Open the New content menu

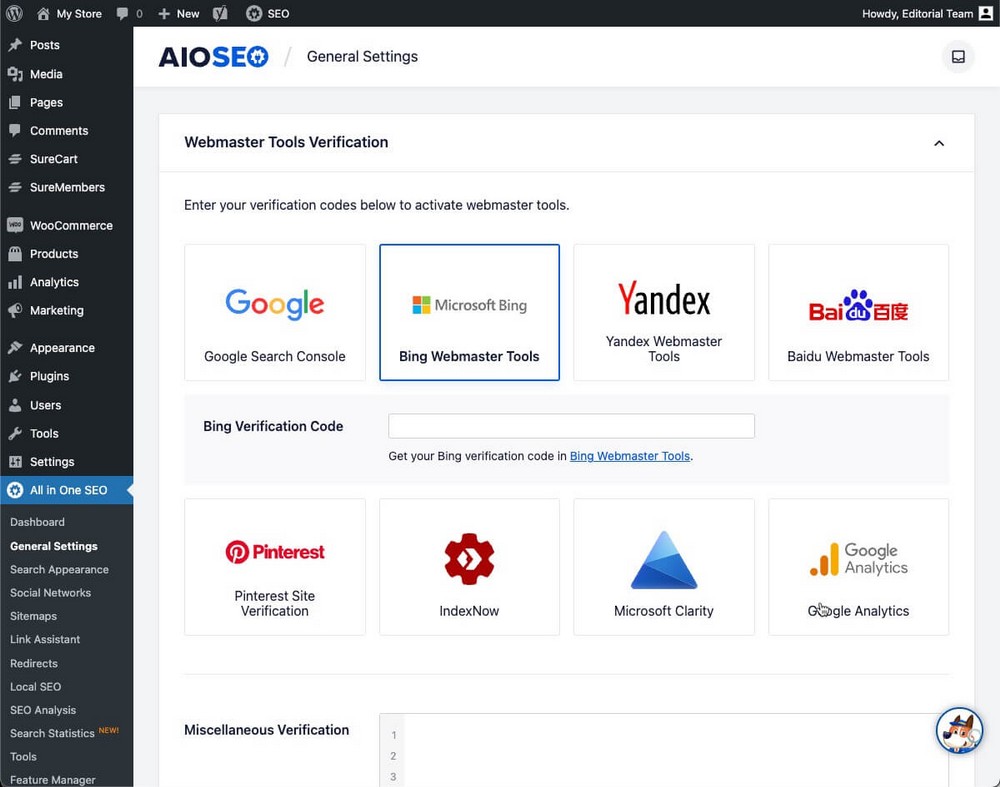(x=179, y=13)
